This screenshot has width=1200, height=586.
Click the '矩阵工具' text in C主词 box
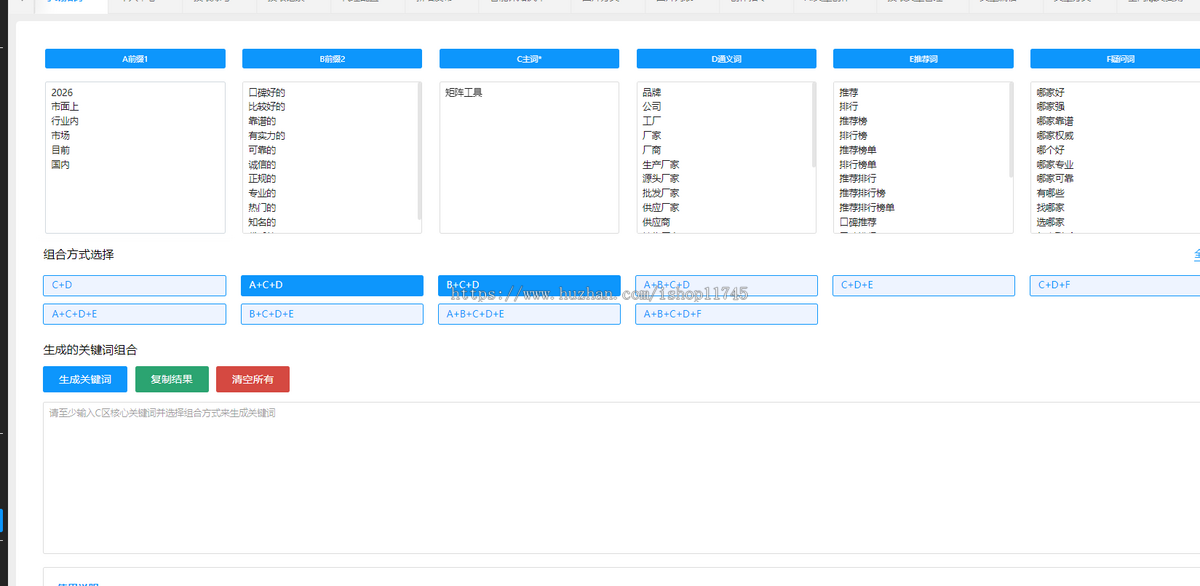coord(464,93)
